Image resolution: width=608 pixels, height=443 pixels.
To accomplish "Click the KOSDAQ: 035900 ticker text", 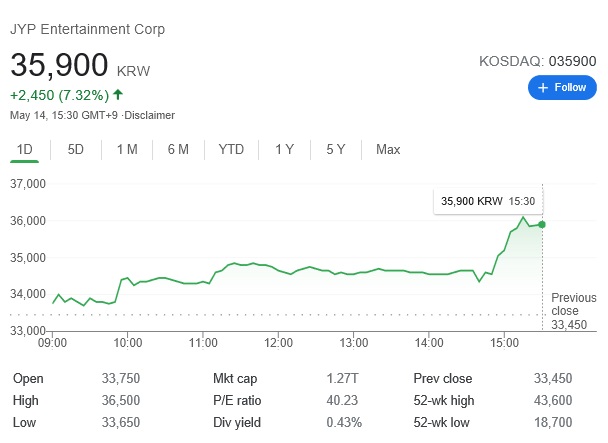I will (x=537, y=61).
